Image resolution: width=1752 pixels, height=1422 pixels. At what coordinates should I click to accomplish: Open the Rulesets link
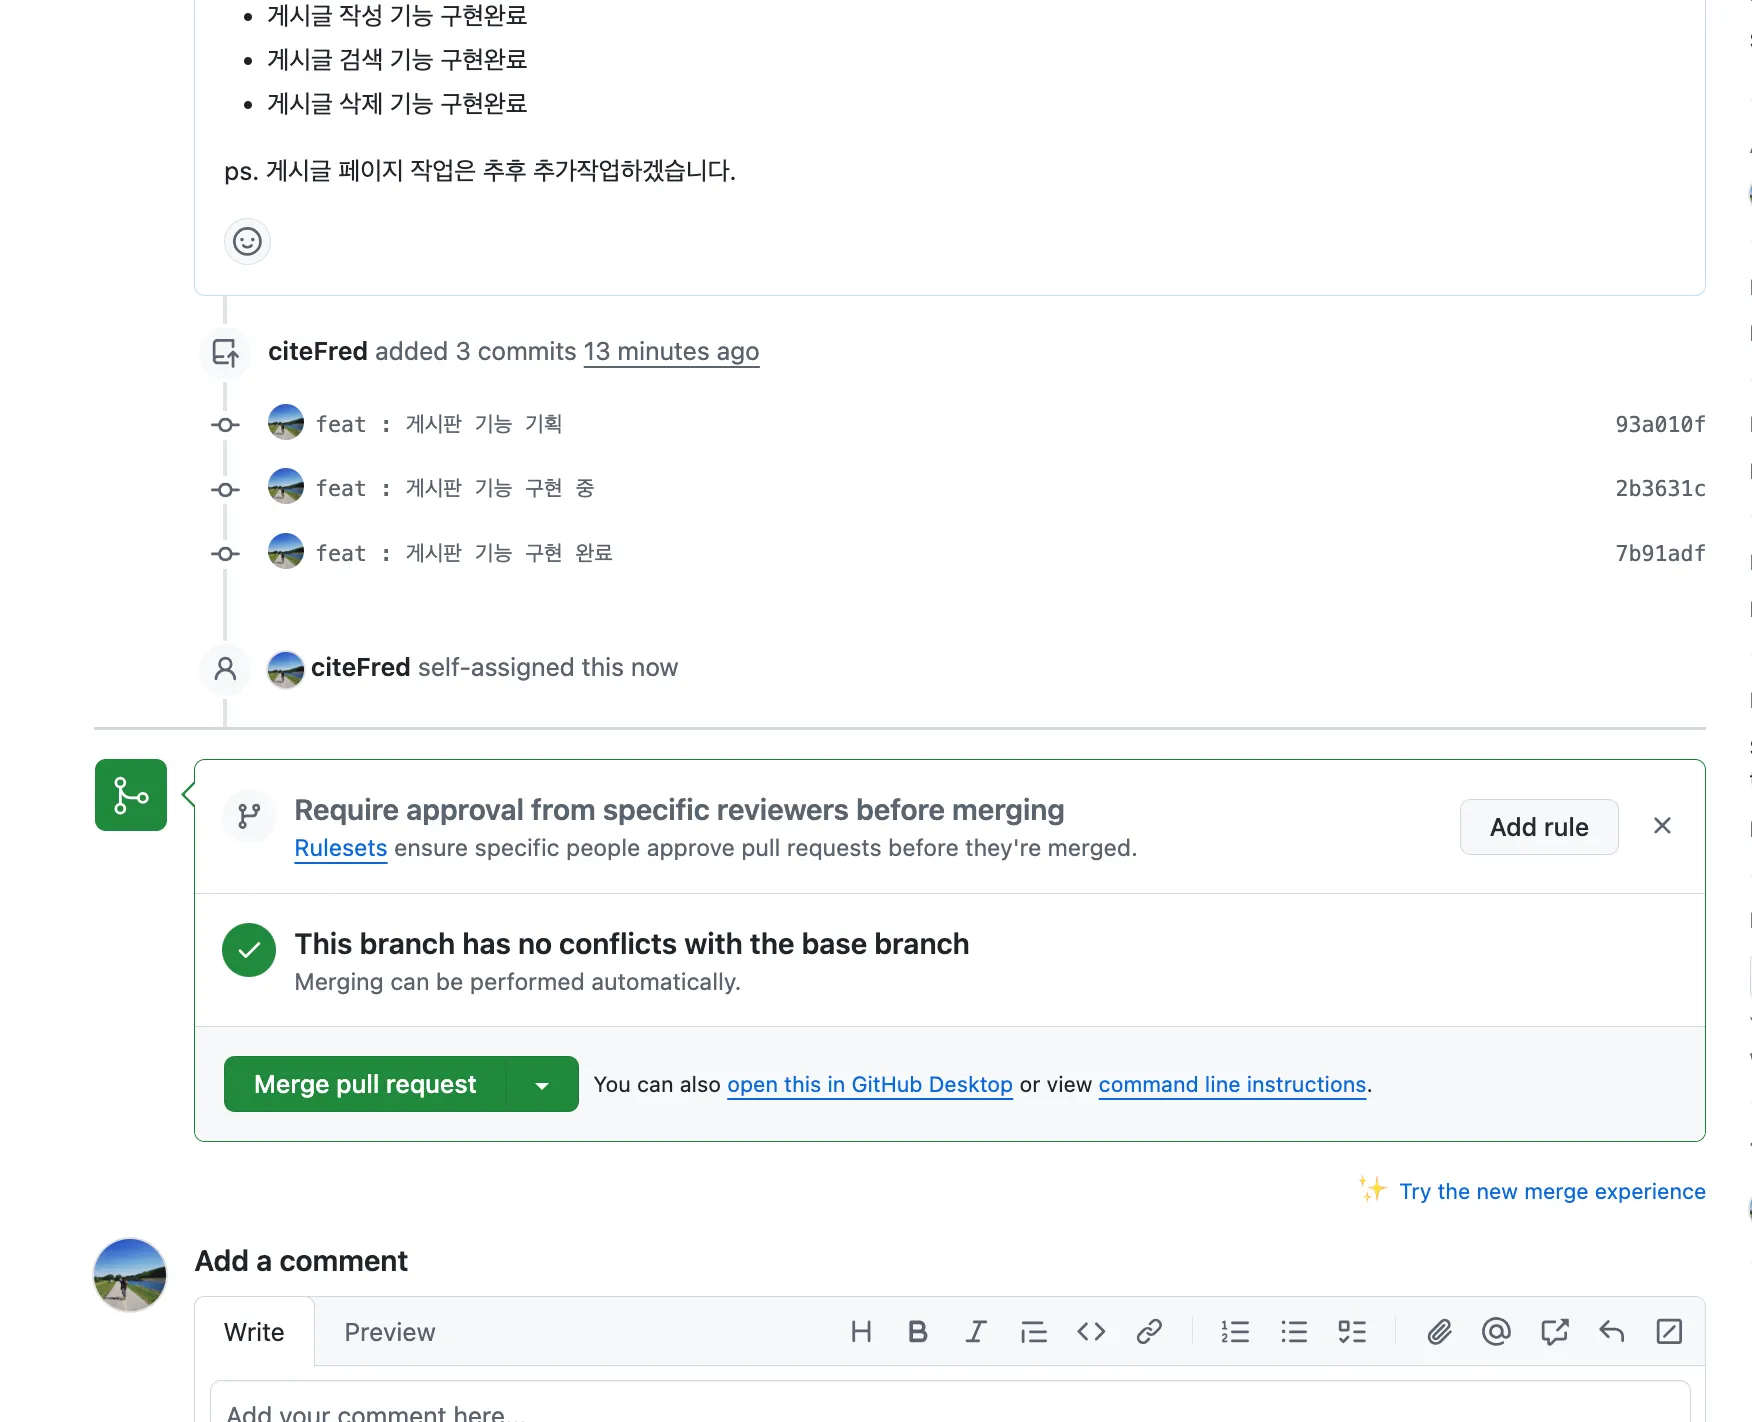[x=340, y=848]
